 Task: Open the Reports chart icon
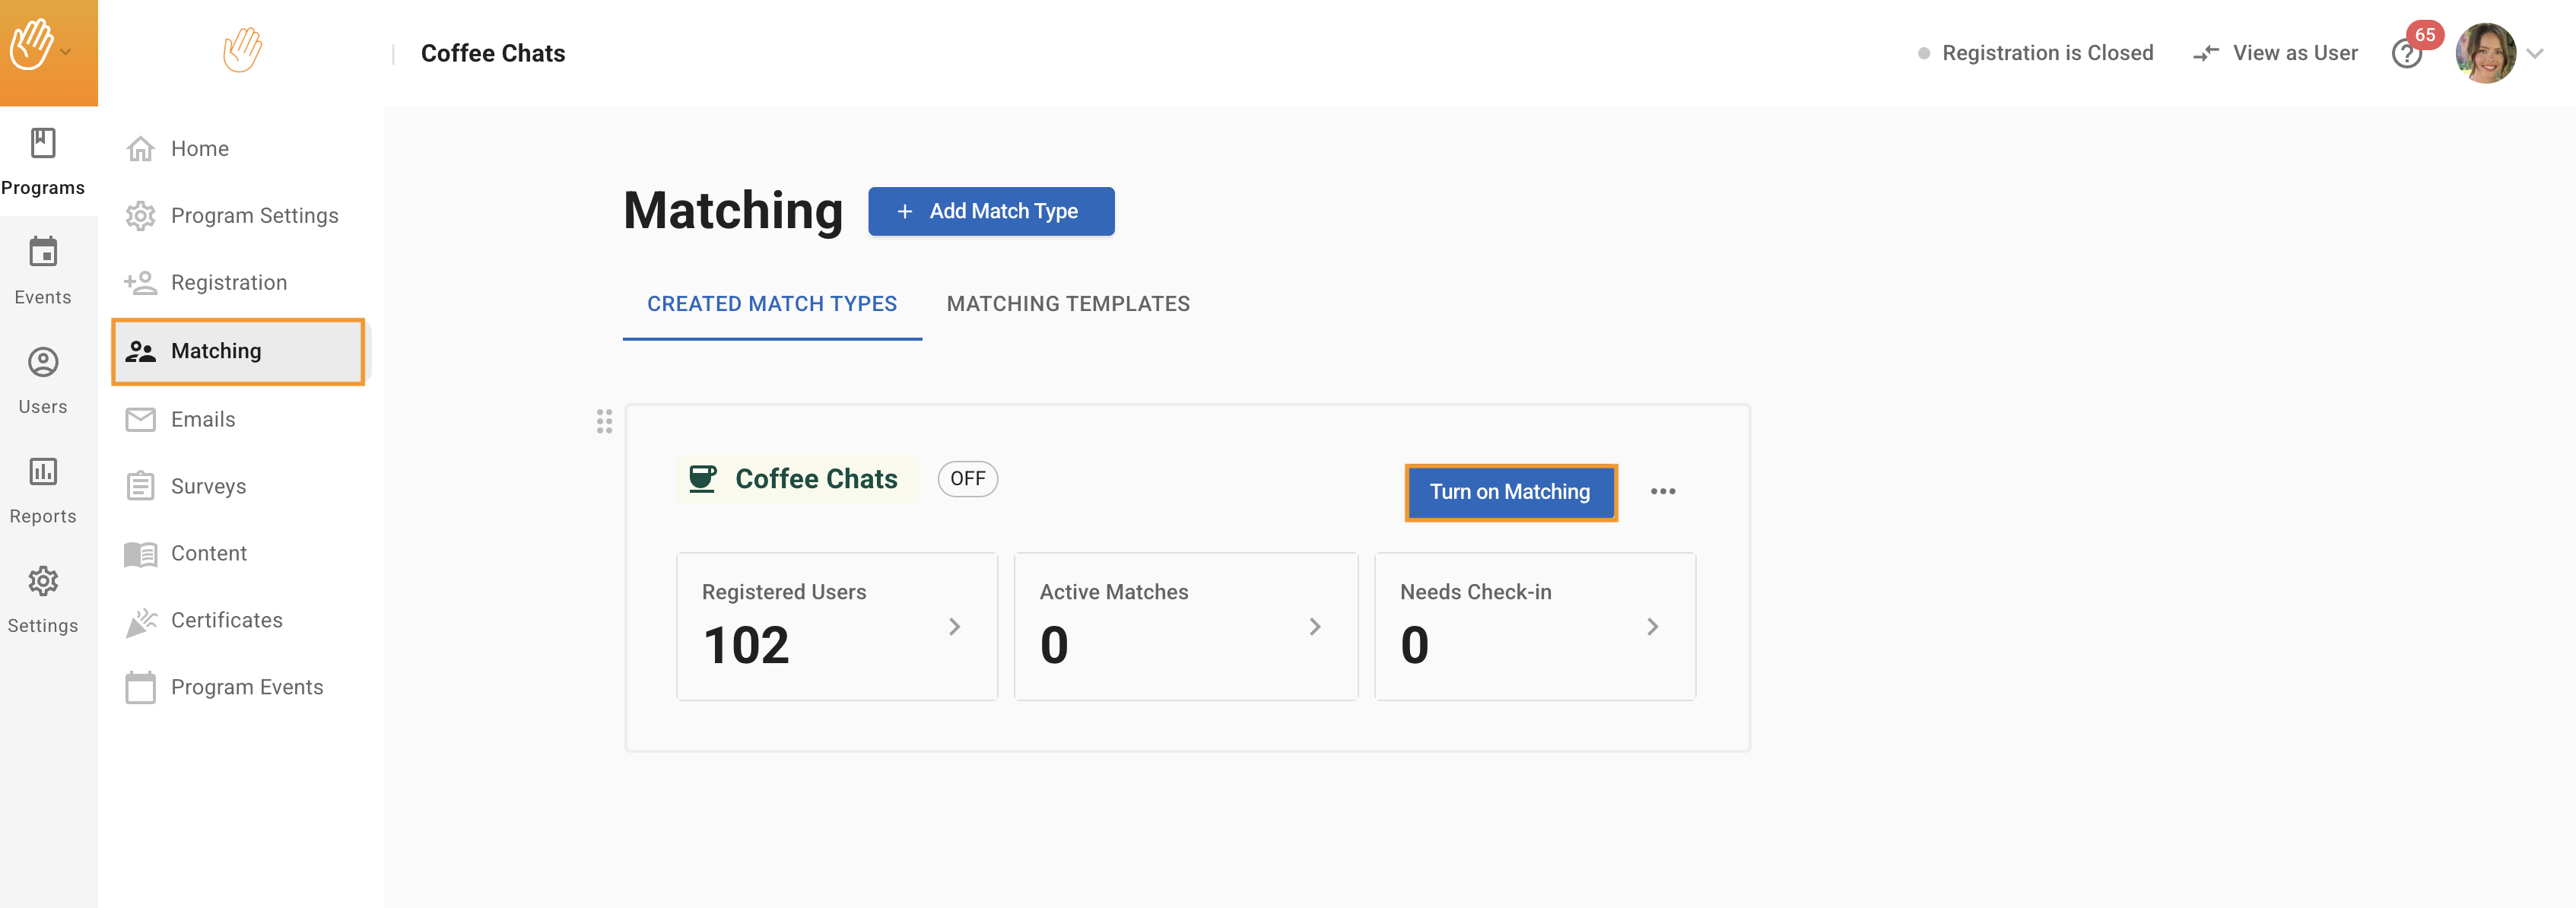[x=43, y=471]
